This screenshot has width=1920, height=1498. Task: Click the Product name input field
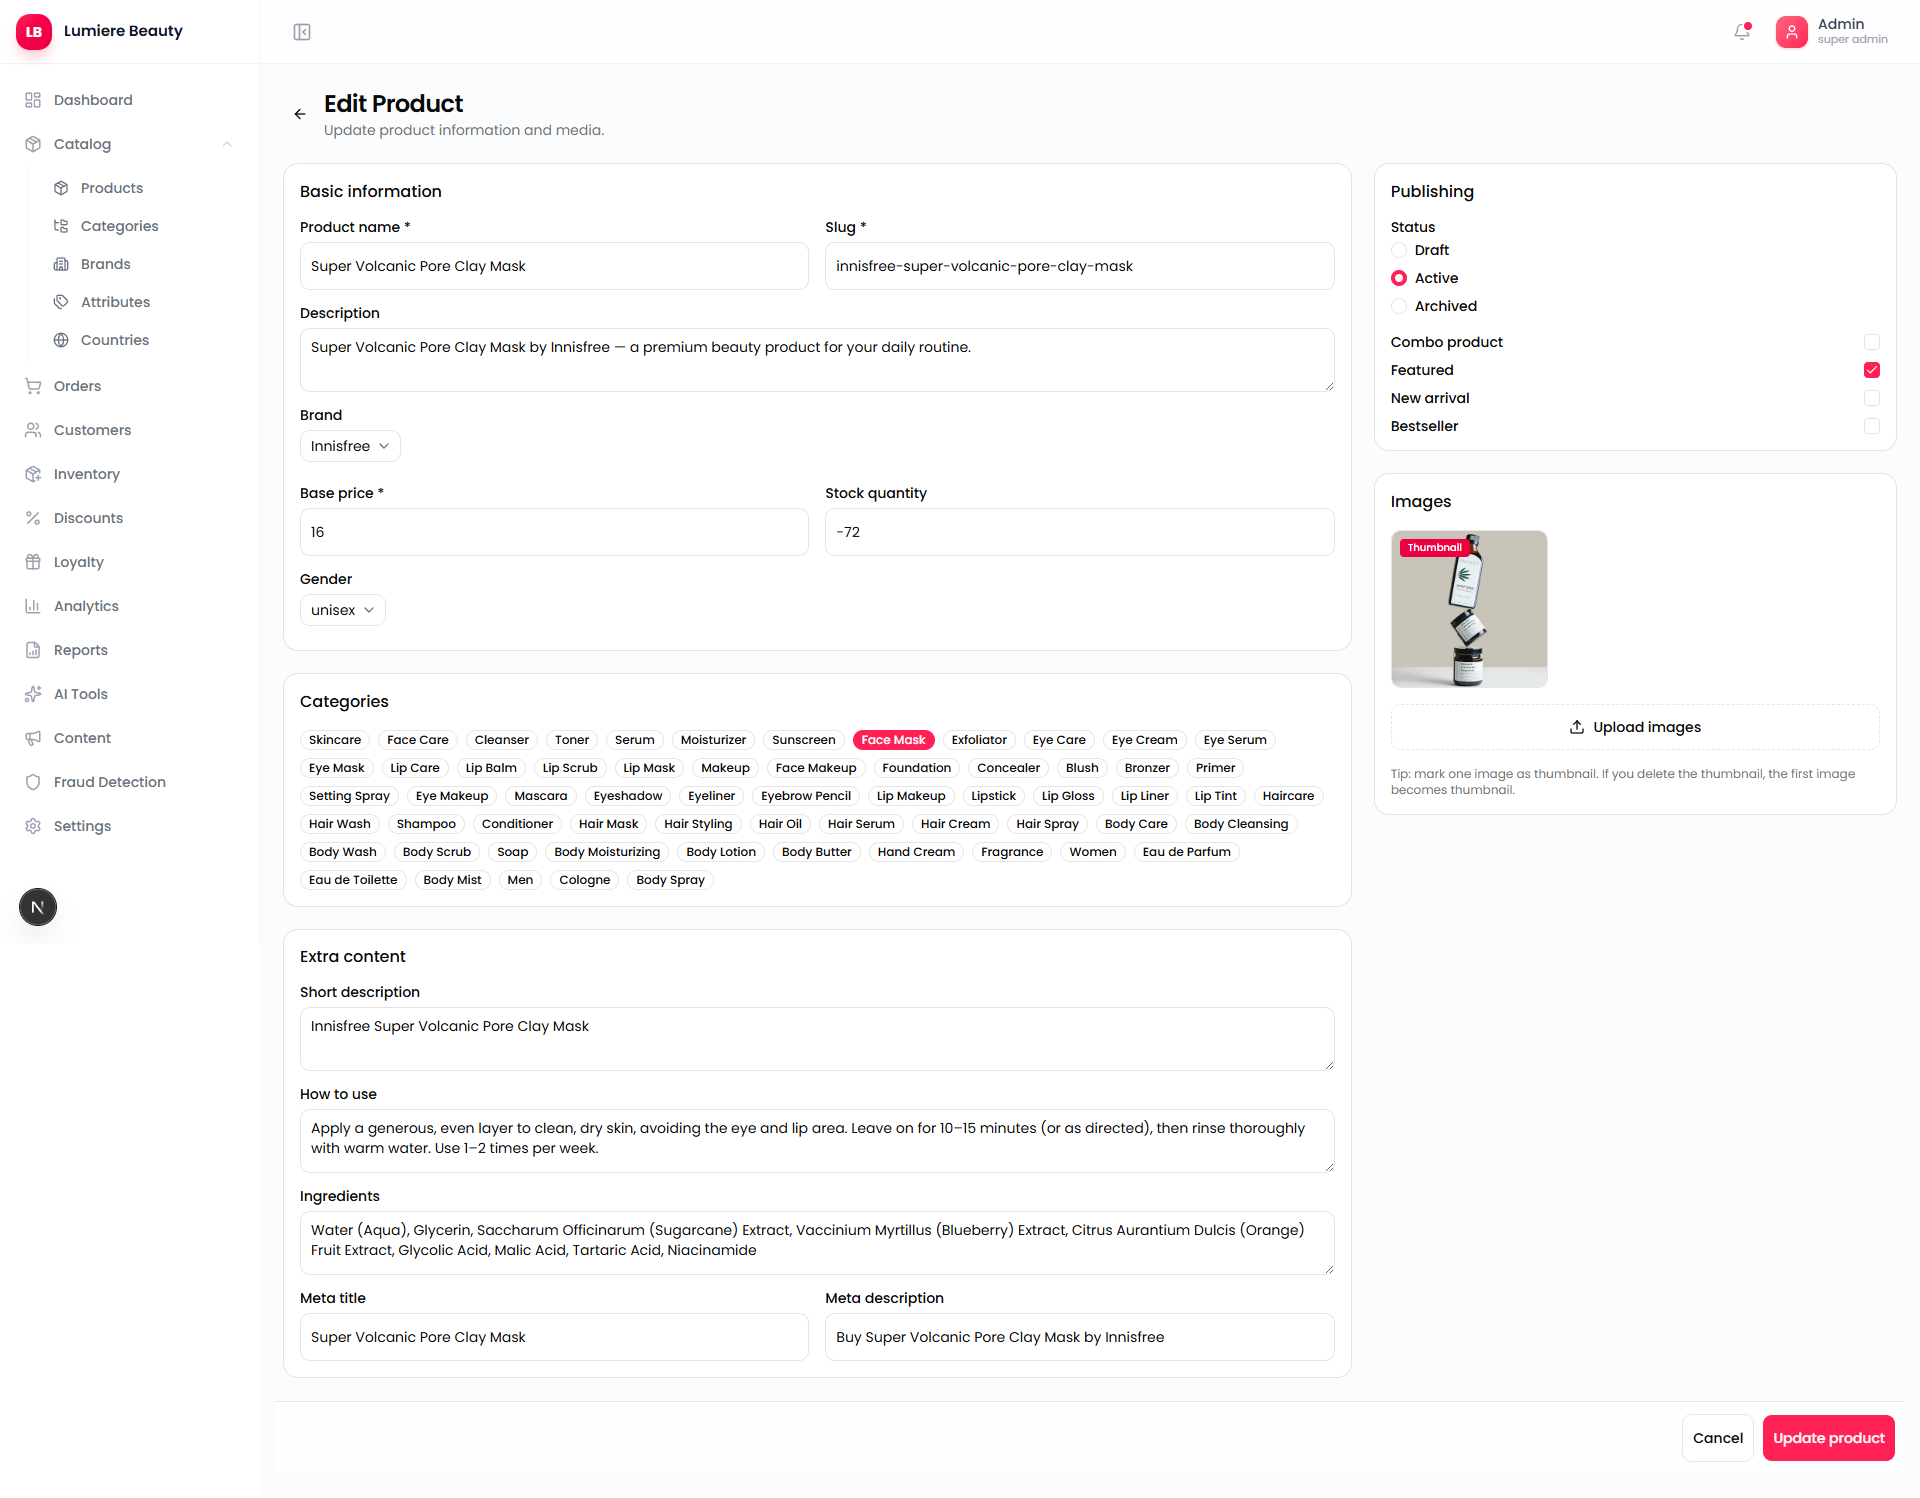[x=554, y=266]
